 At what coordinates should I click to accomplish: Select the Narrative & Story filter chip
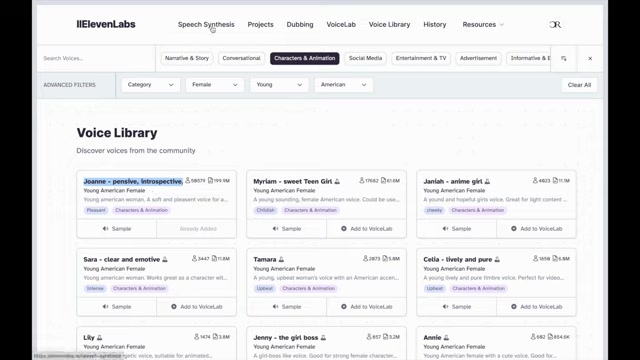(x=187, y=58)
